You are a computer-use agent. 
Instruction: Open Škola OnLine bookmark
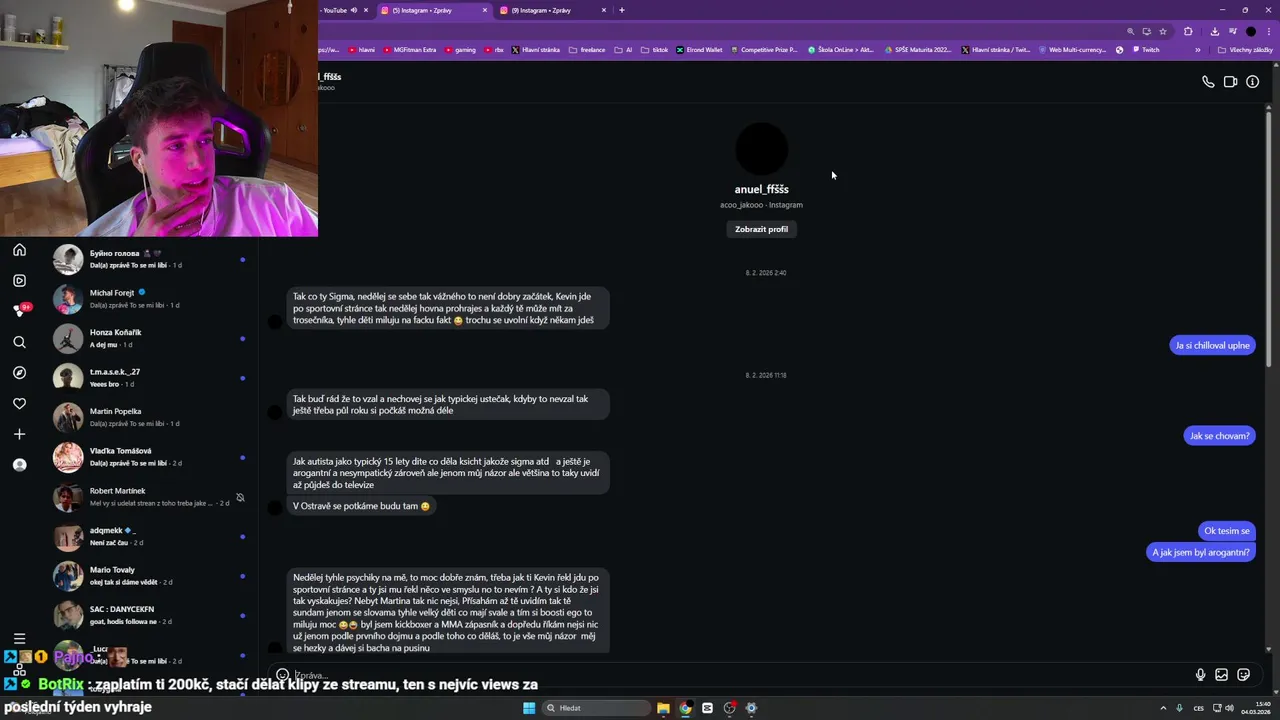pyautogui.click(x=841, y=50)
